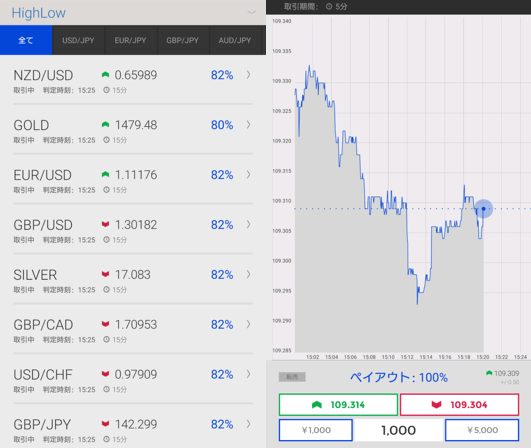
Task: Select the EUR/USD asset name
Action: (42, 175)
